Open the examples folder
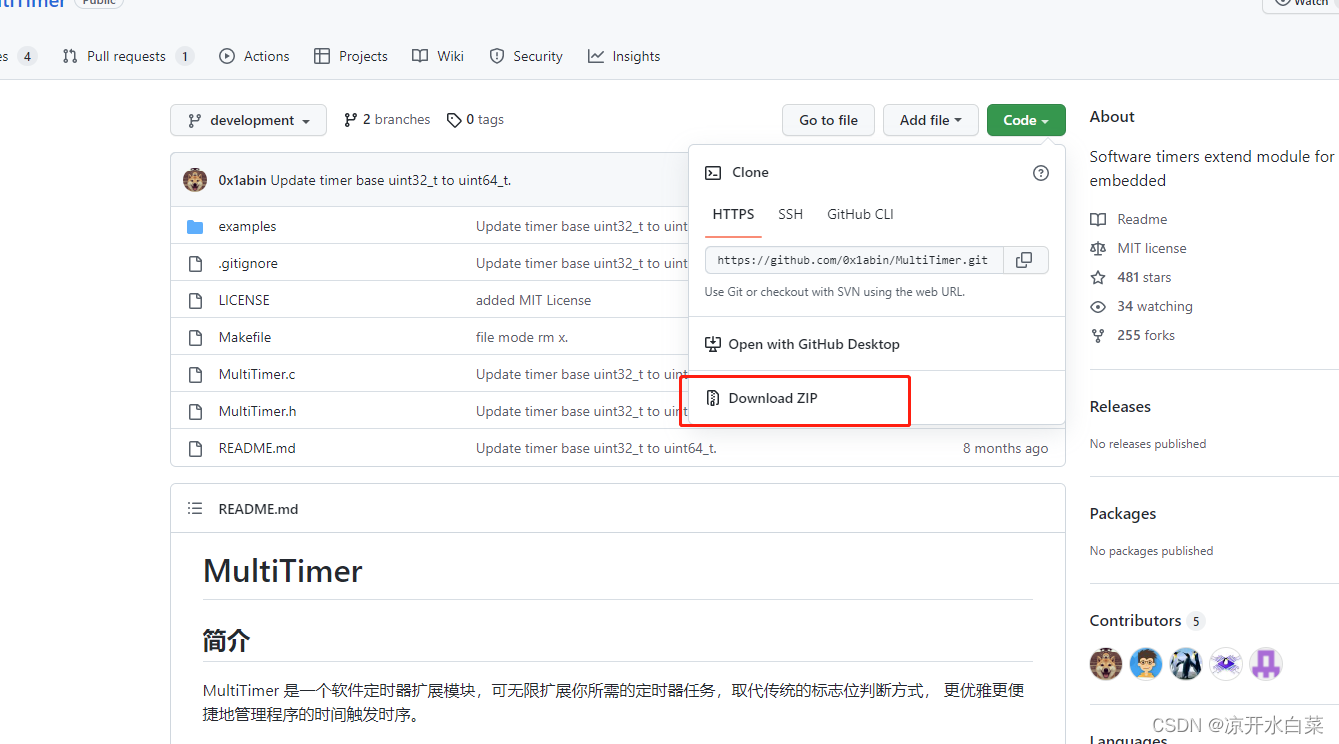 point(247,226)
